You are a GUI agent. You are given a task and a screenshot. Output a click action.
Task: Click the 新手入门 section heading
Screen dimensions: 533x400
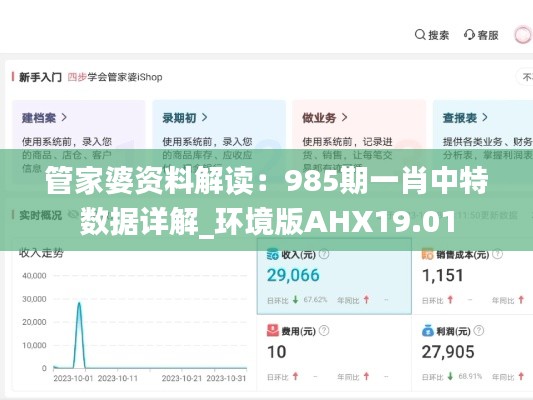pos(40,77)
